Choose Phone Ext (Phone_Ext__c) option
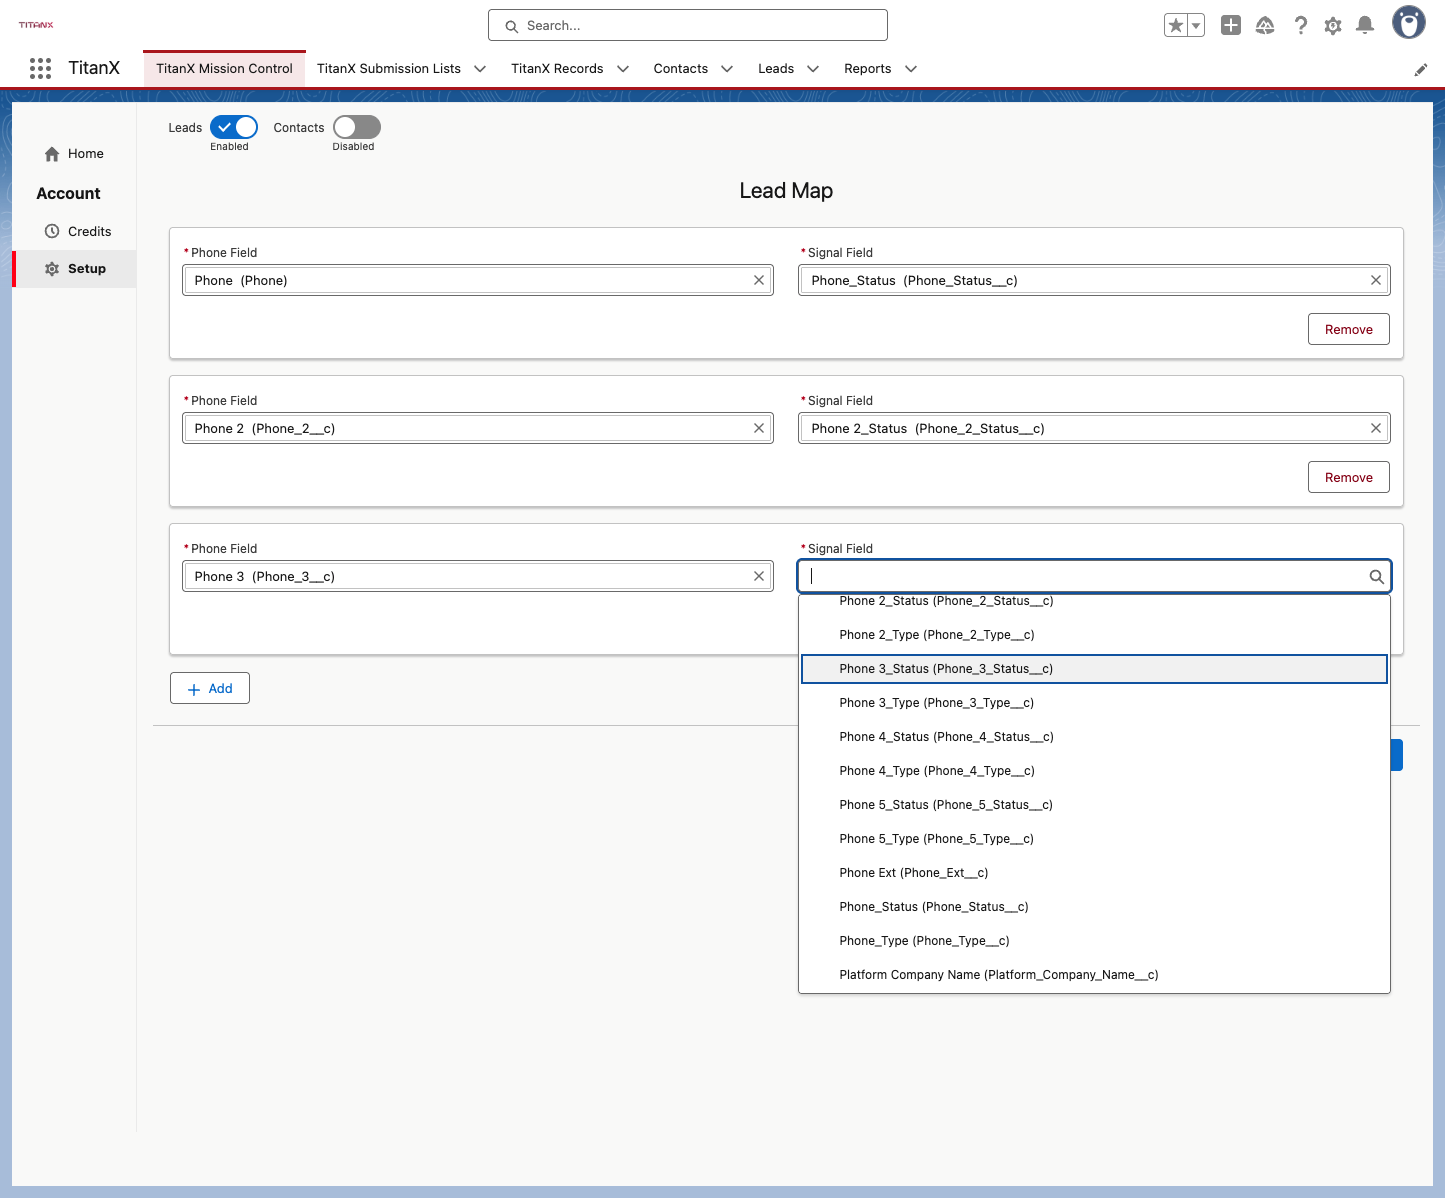The height and width of the screenshot is (1198, 1445). click(x=1094, y=873)
